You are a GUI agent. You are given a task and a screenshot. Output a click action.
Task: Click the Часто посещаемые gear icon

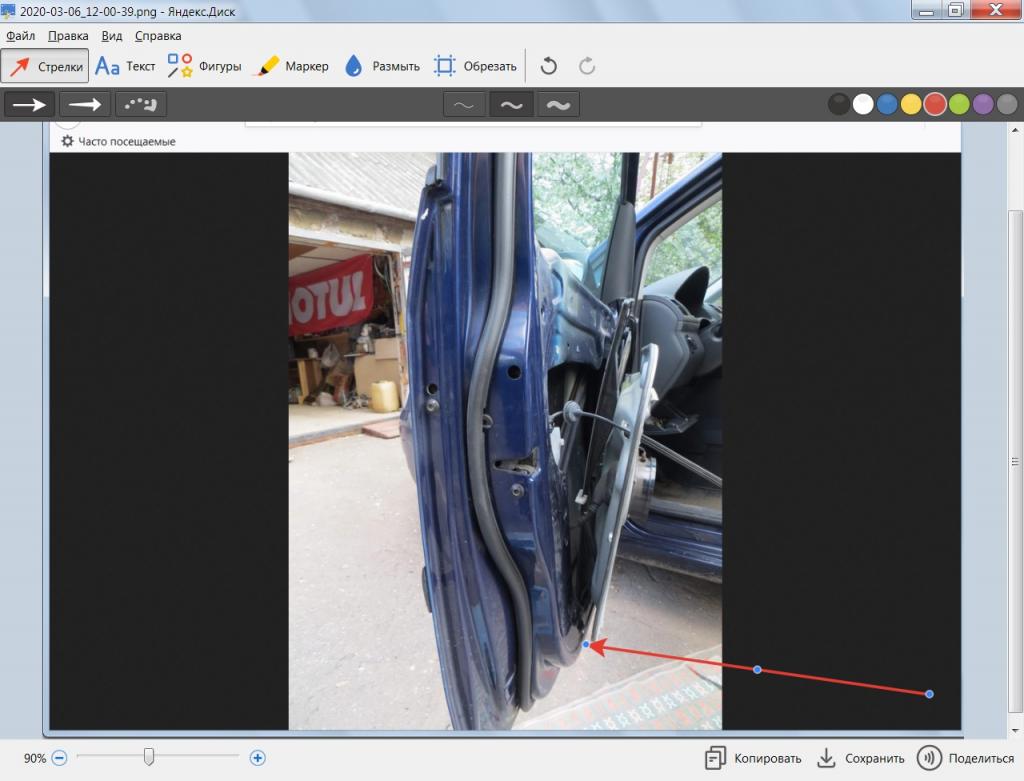(67, 141)
